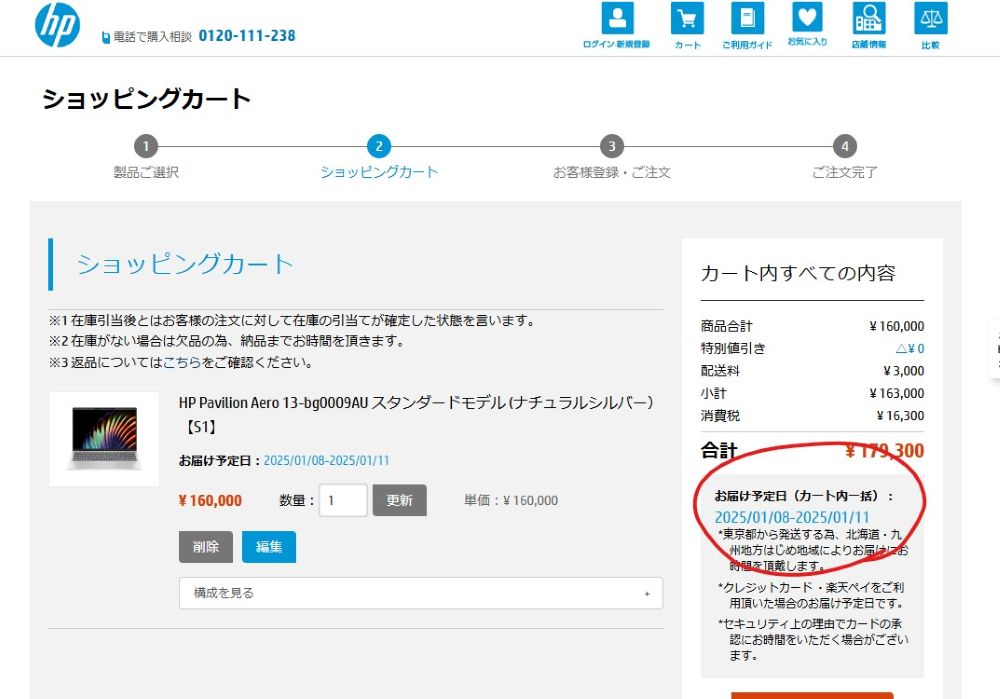Viewport: 1000px width, 699px height.
Task: Edit item with 編集 button
Action: [x=268, y=547]
